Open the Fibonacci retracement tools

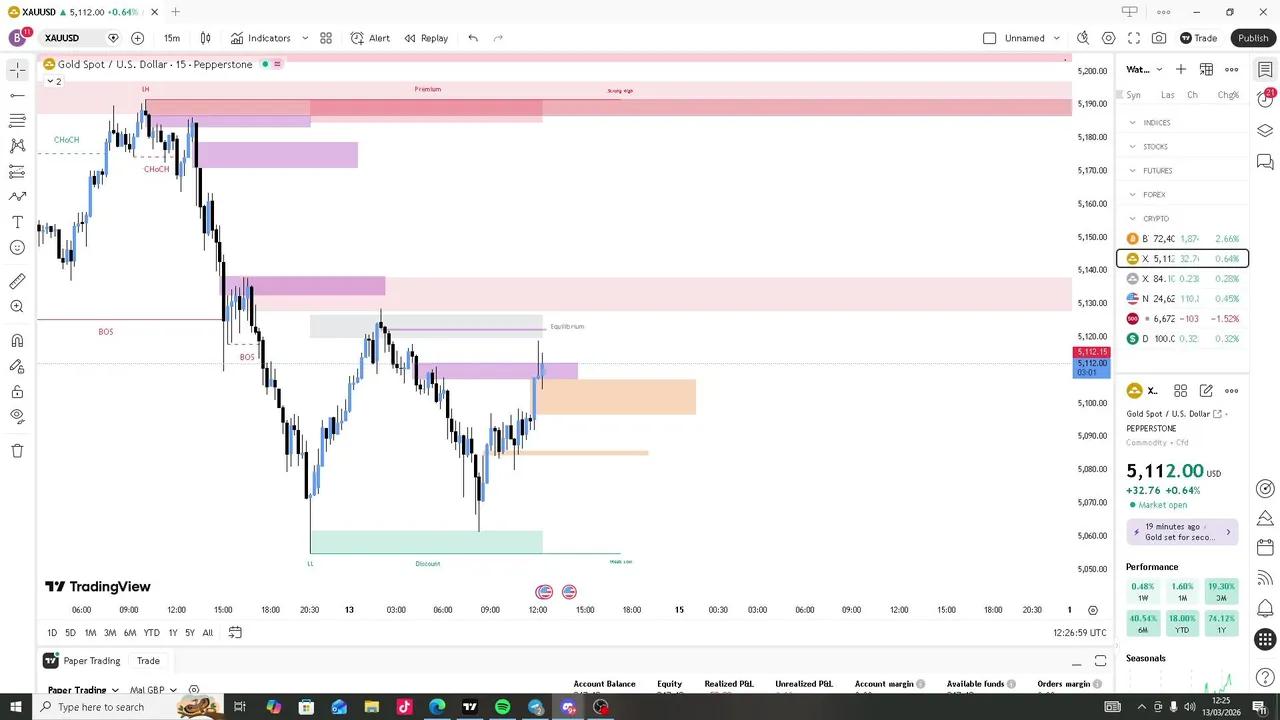[17, 121]
